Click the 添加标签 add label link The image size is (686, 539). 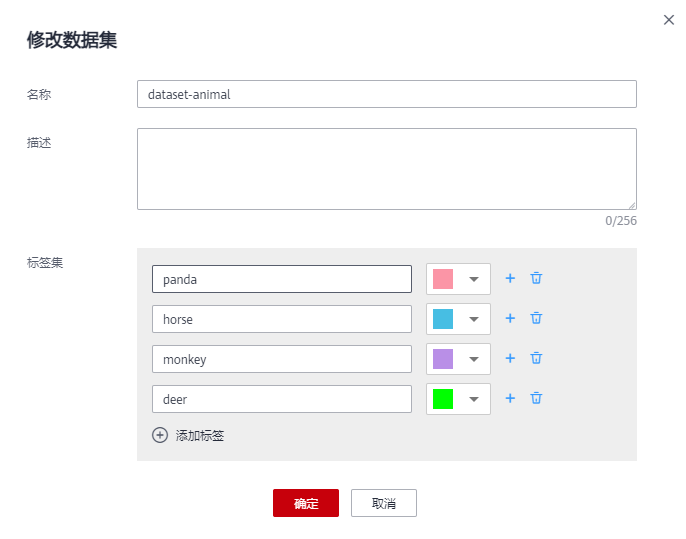[200, 435]
